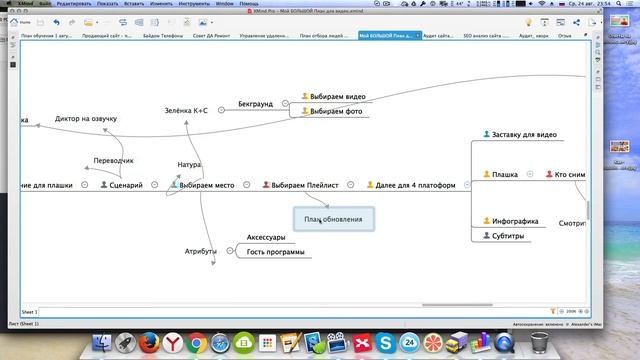Image resolution: width=640 pixels, height=360 pixels.
Task: Select the Диктор на озвучку topic
Action: (x=86, y=119)
